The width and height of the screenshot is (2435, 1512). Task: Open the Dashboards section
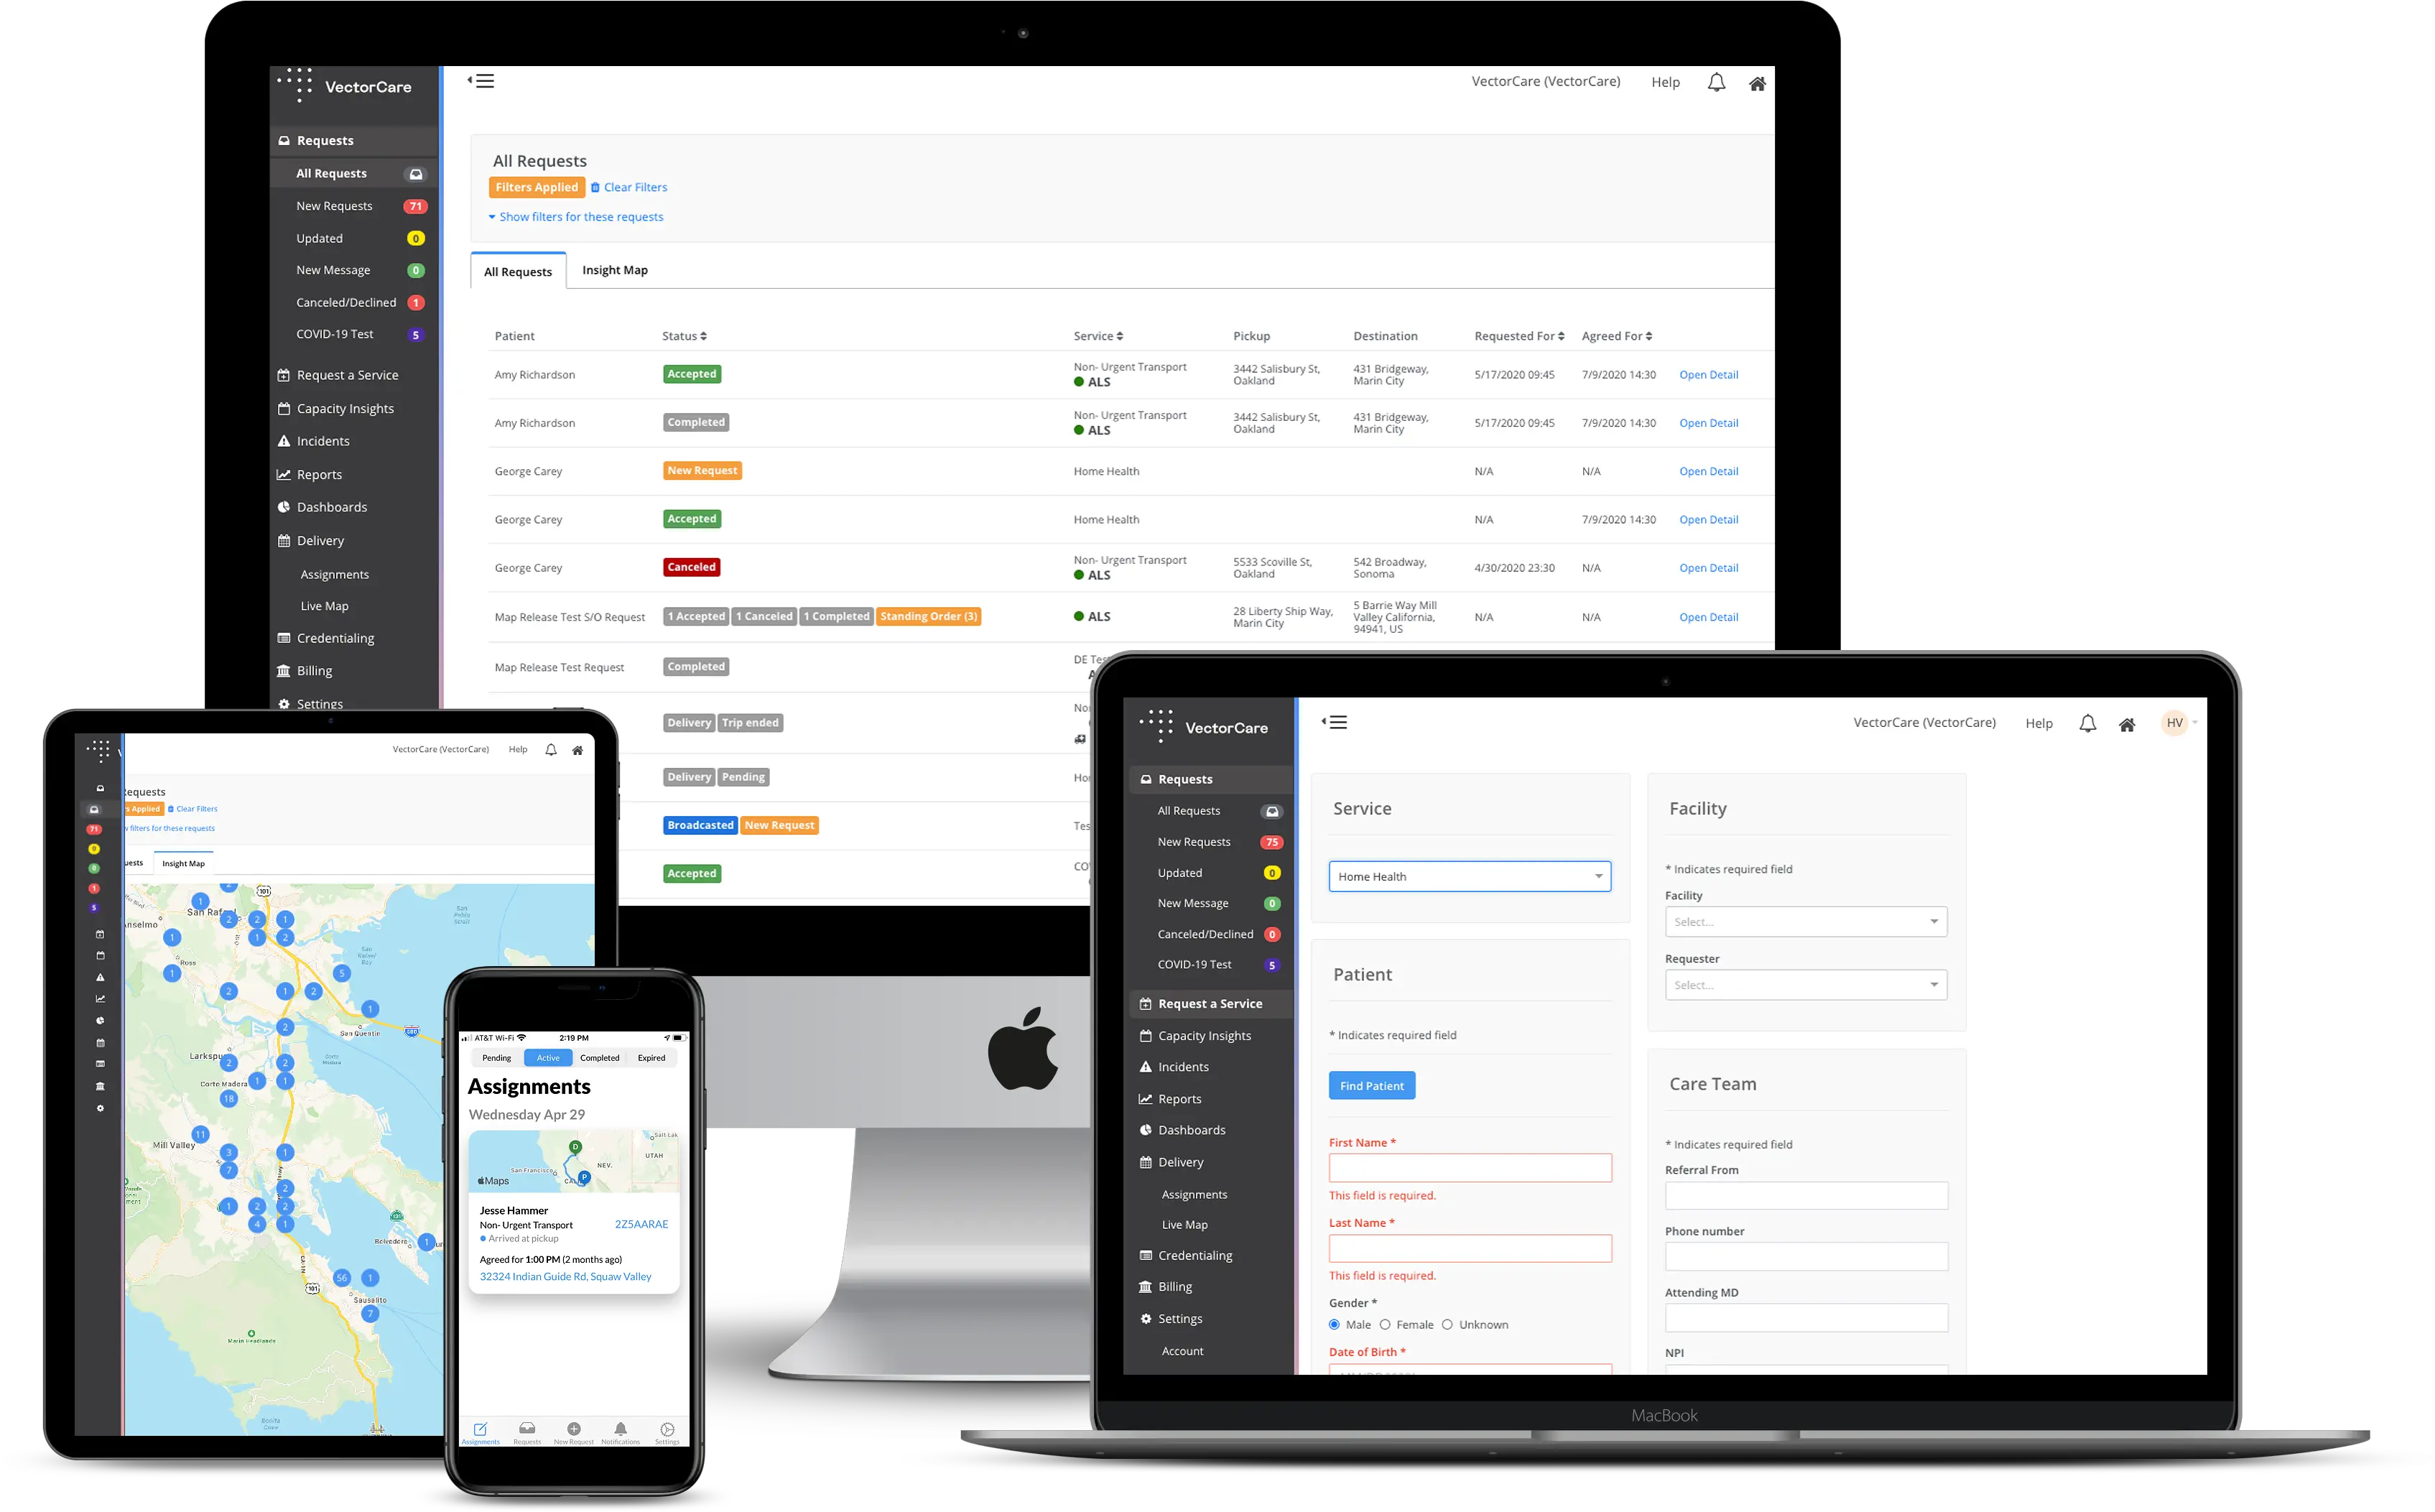[x=331, y=507]
